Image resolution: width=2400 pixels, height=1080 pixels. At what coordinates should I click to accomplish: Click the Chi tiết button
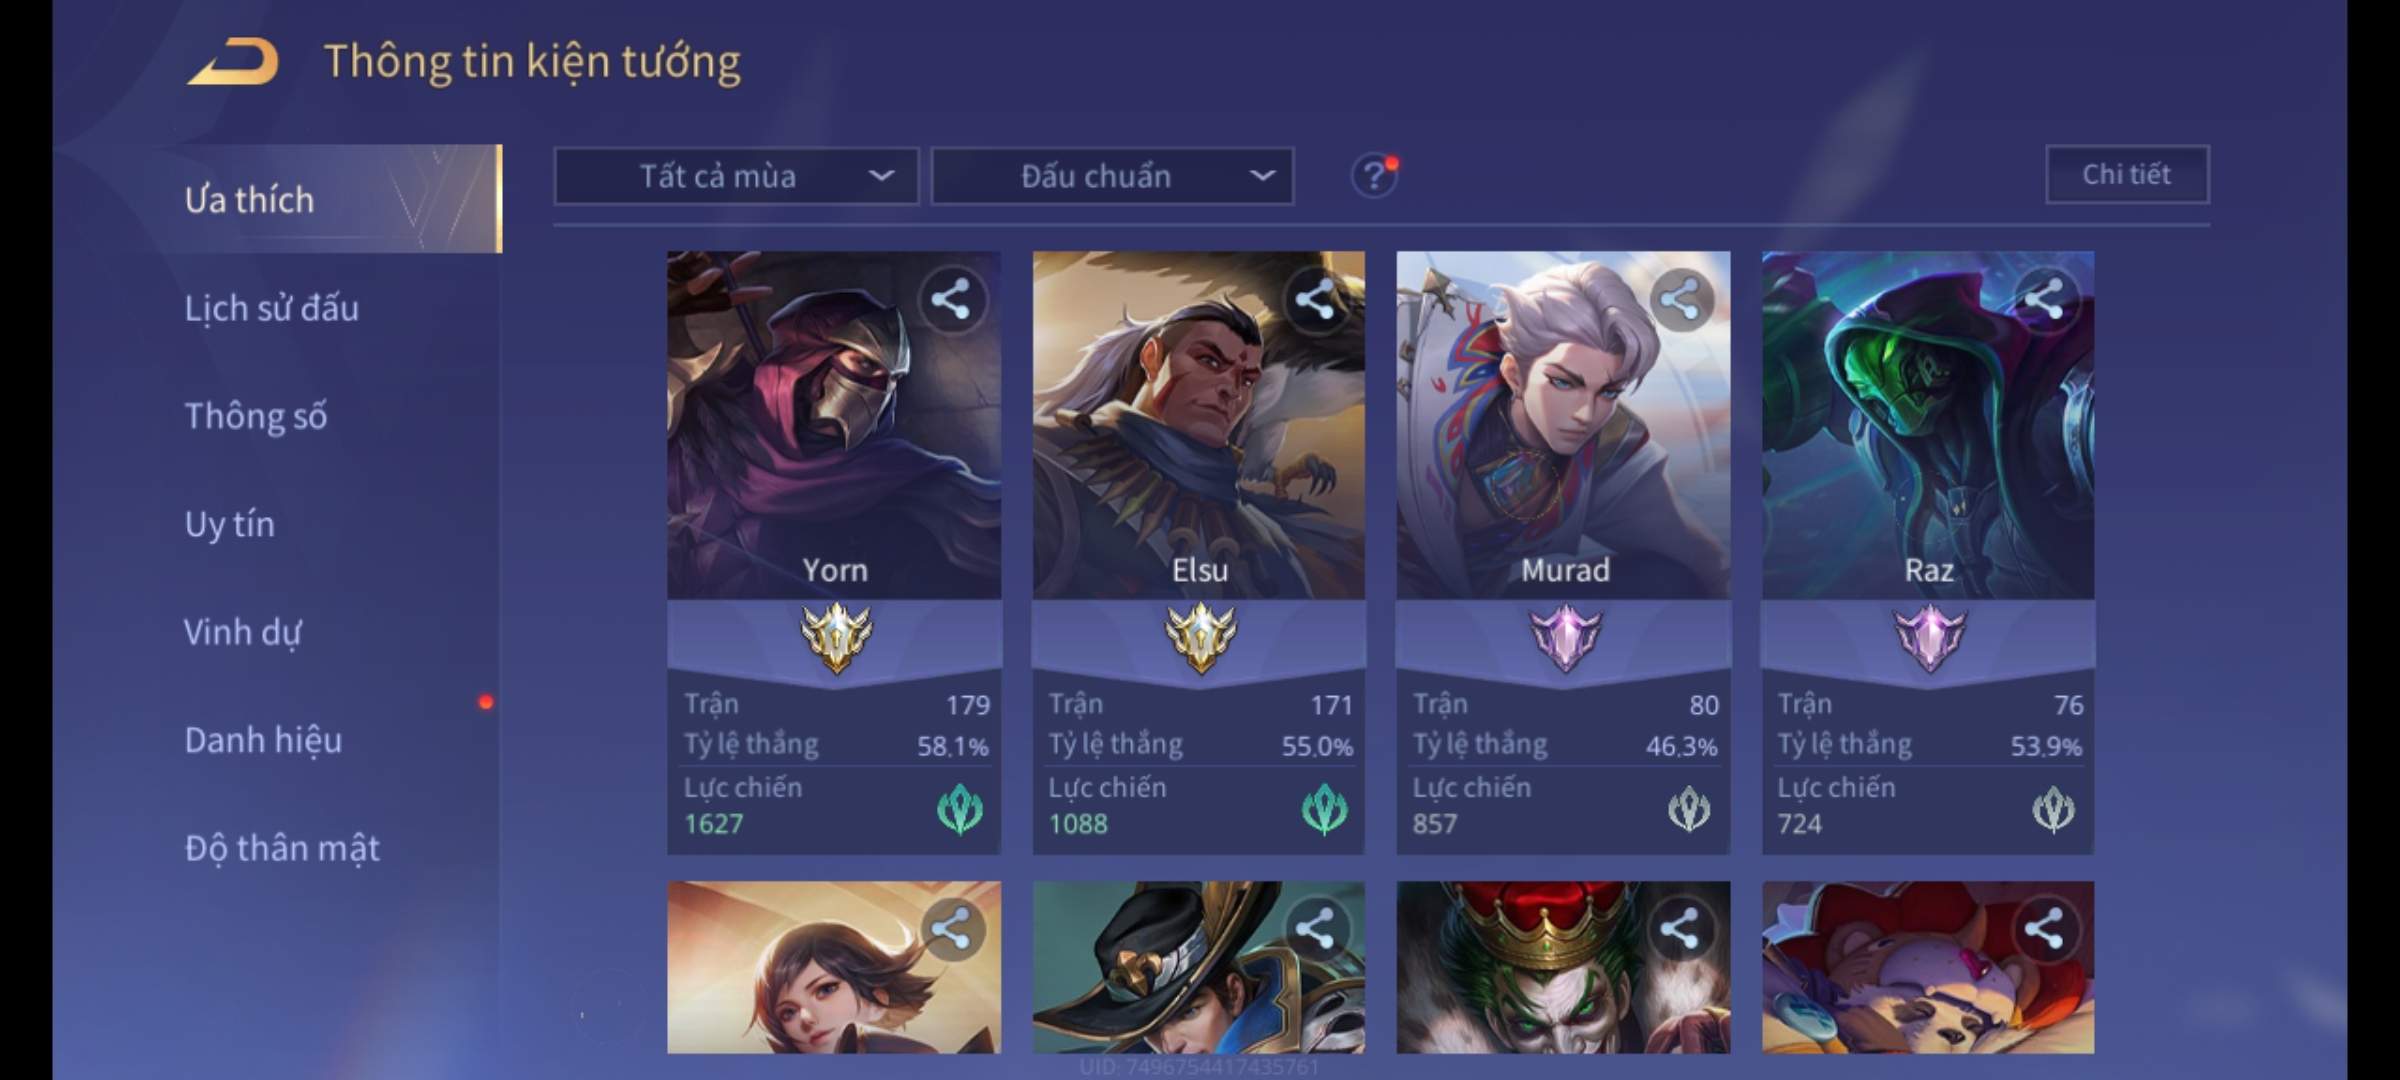tap(2127, 175)
